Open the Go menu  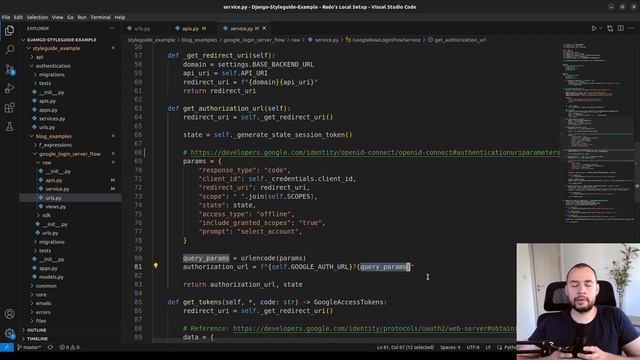tap(70, 17)
